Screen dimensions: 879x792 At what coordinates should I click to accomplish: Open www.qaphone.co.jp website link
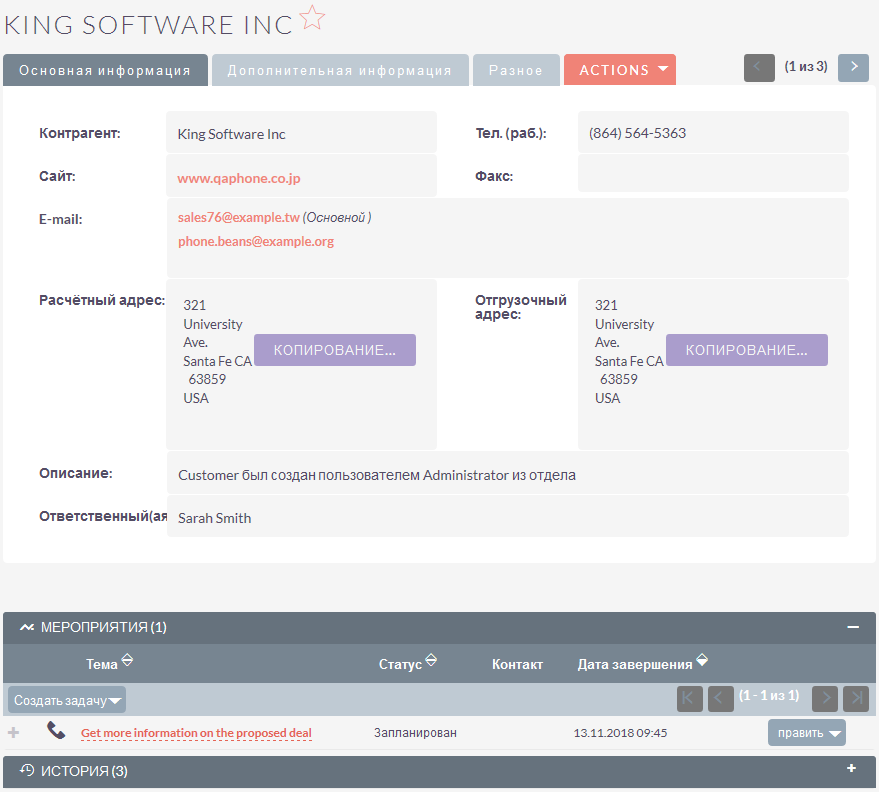[239, 179]
